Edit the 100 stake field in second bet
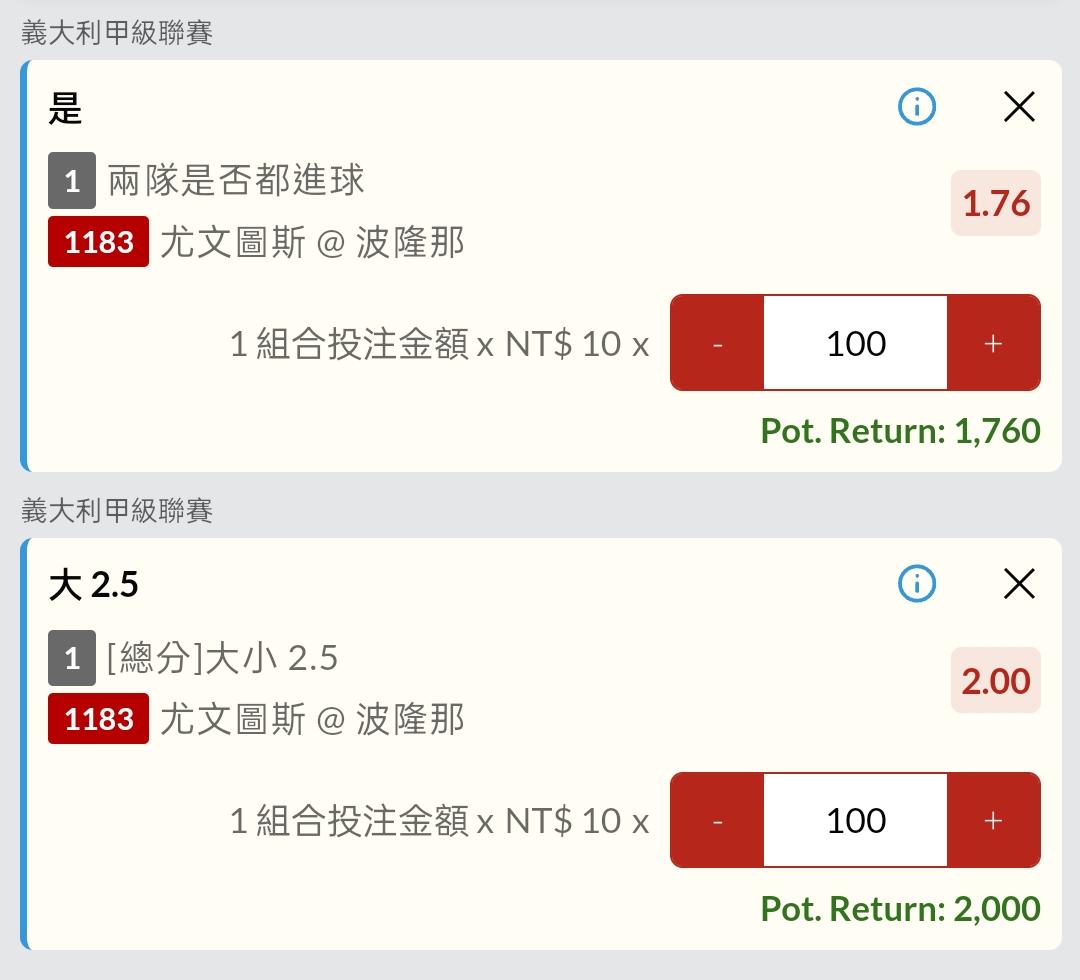1080x980 pixels. pos(855,820)
